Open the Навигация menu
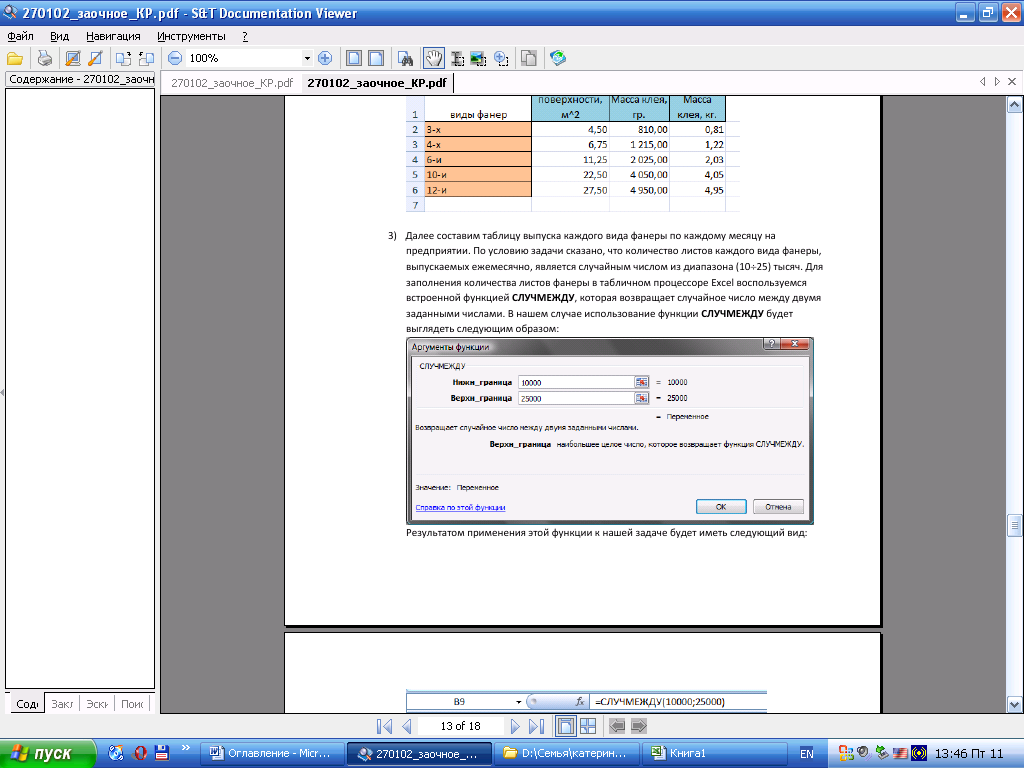 click(x=113, y=36)
